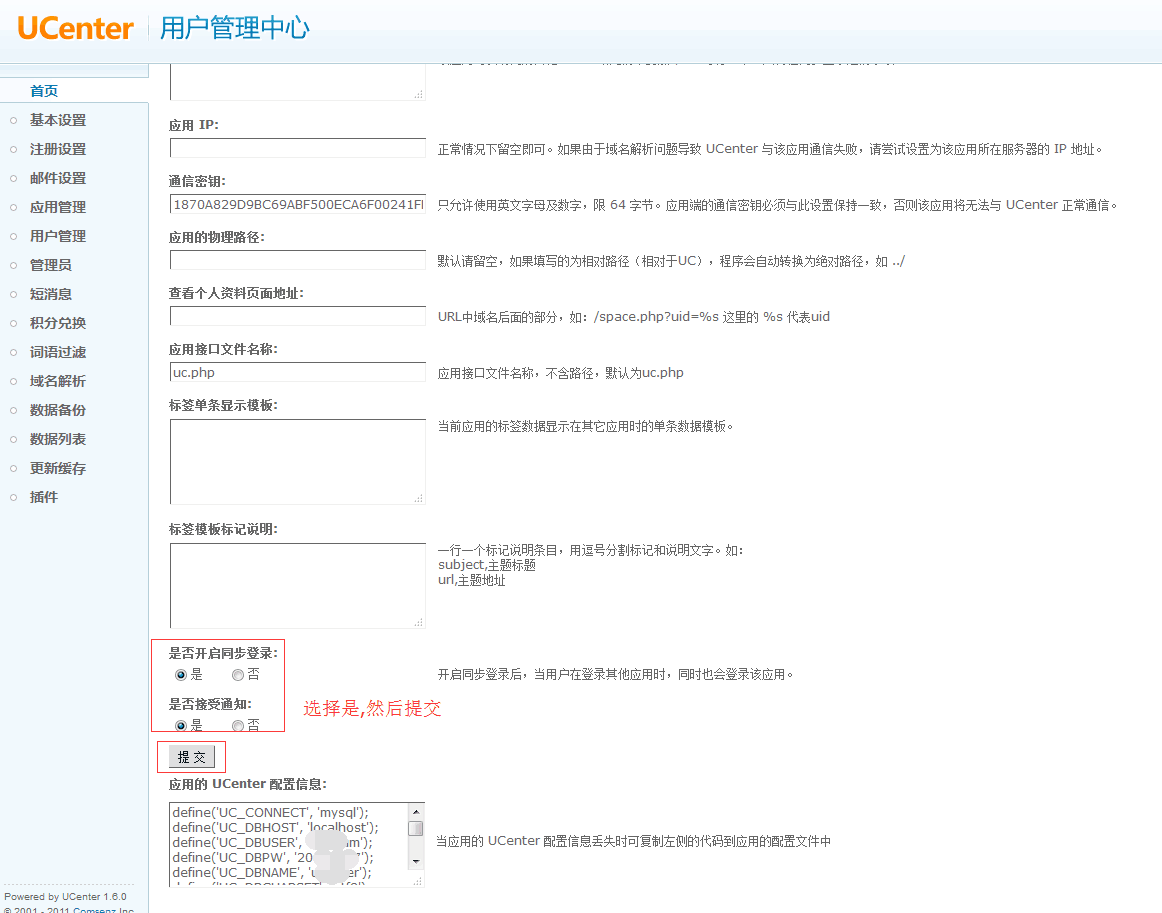The height and width of the screenshot is (913, 1162).
Task: Go to 数据备份 page
Action: (x=58, y=410)
